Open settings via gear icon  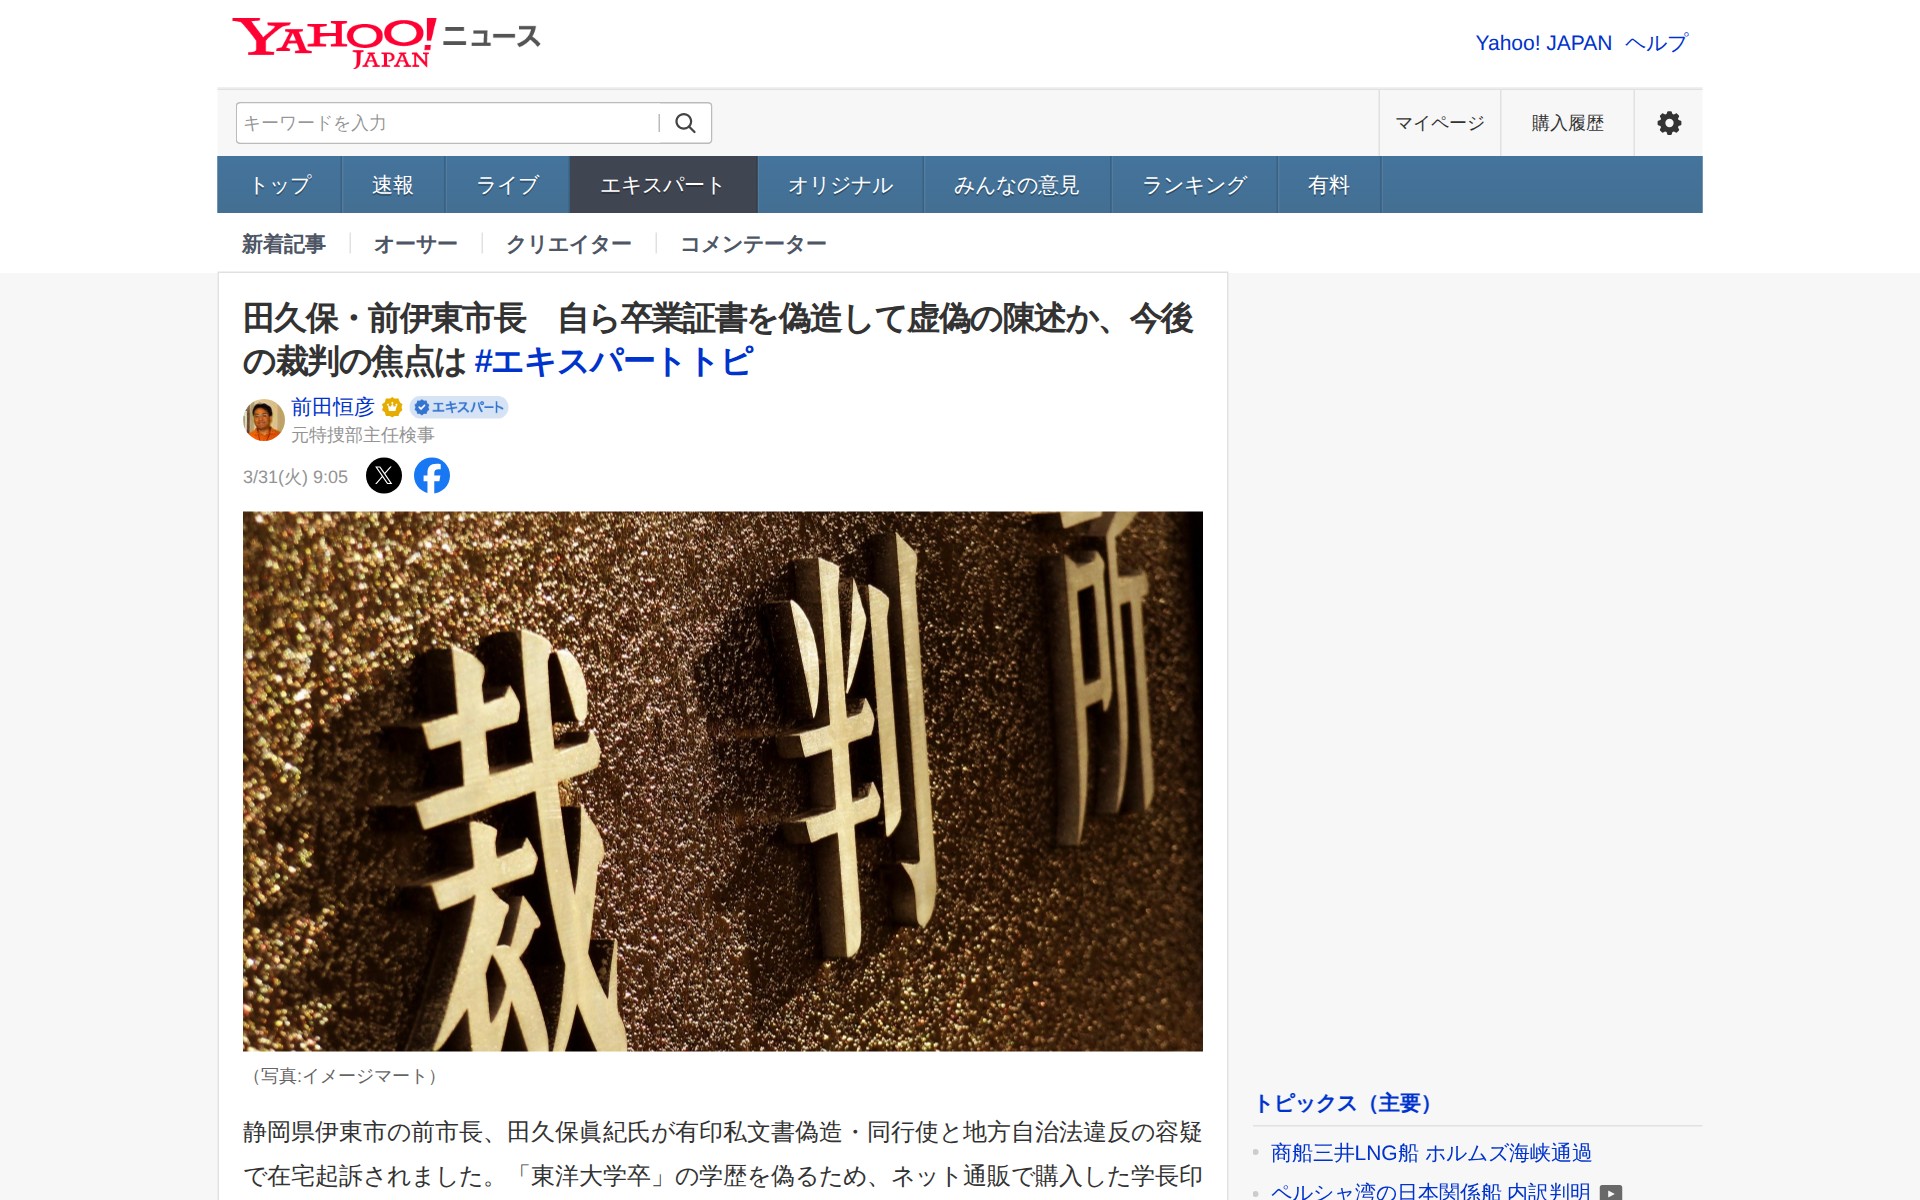[1668, 123]
